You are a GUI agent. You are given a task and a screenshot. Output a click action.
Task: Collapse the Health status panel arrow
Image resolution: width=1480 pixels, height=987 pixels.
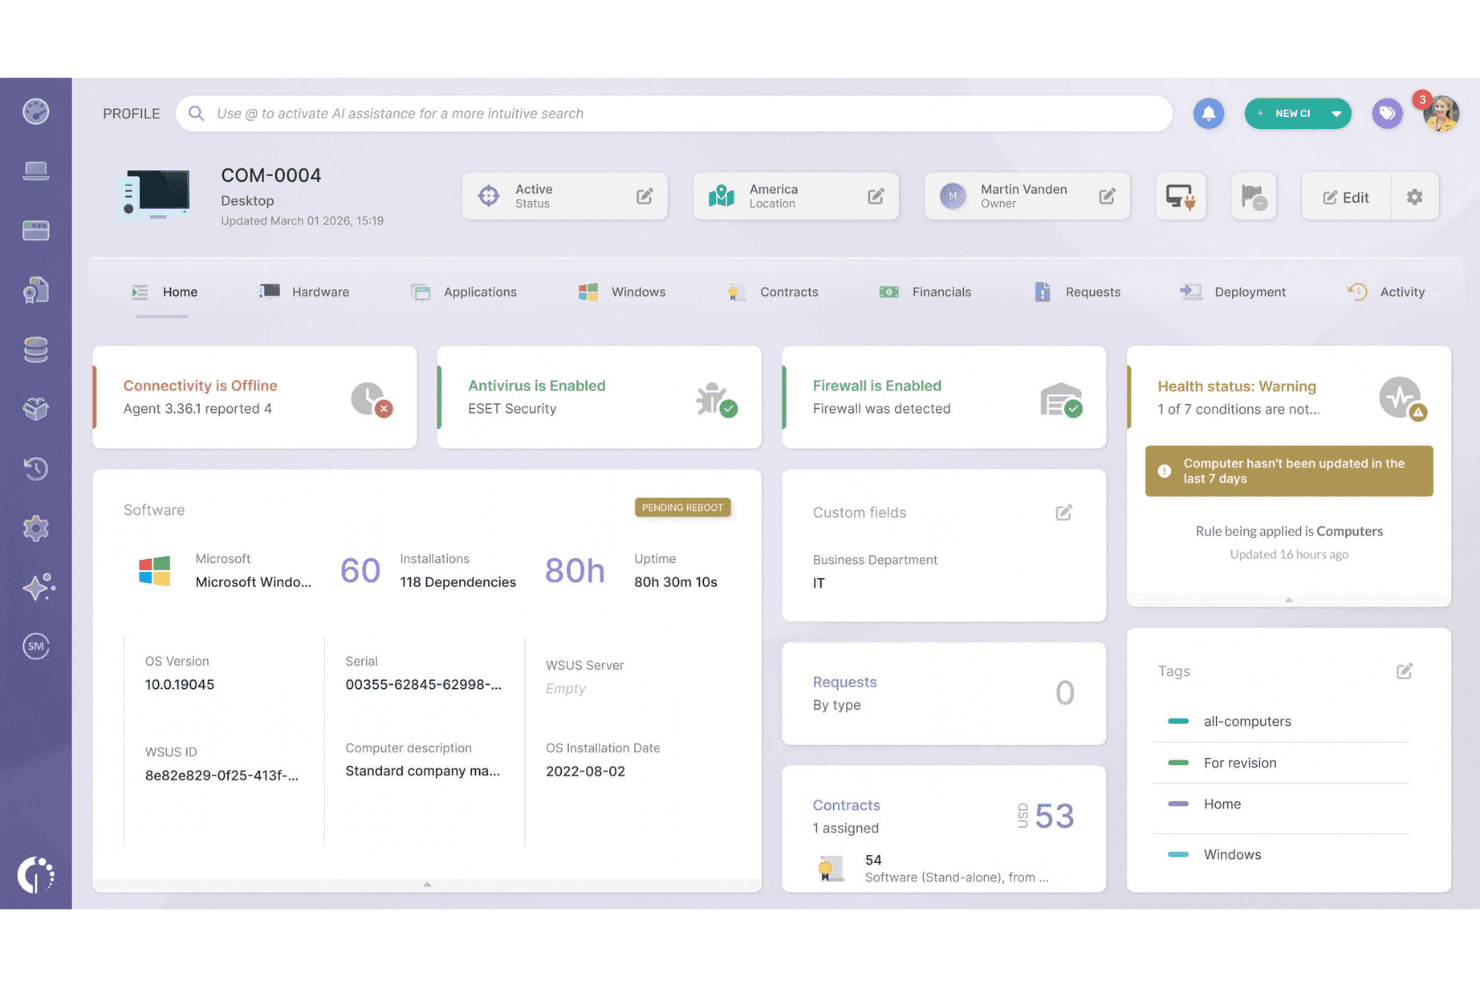(x=1289, y=600)
